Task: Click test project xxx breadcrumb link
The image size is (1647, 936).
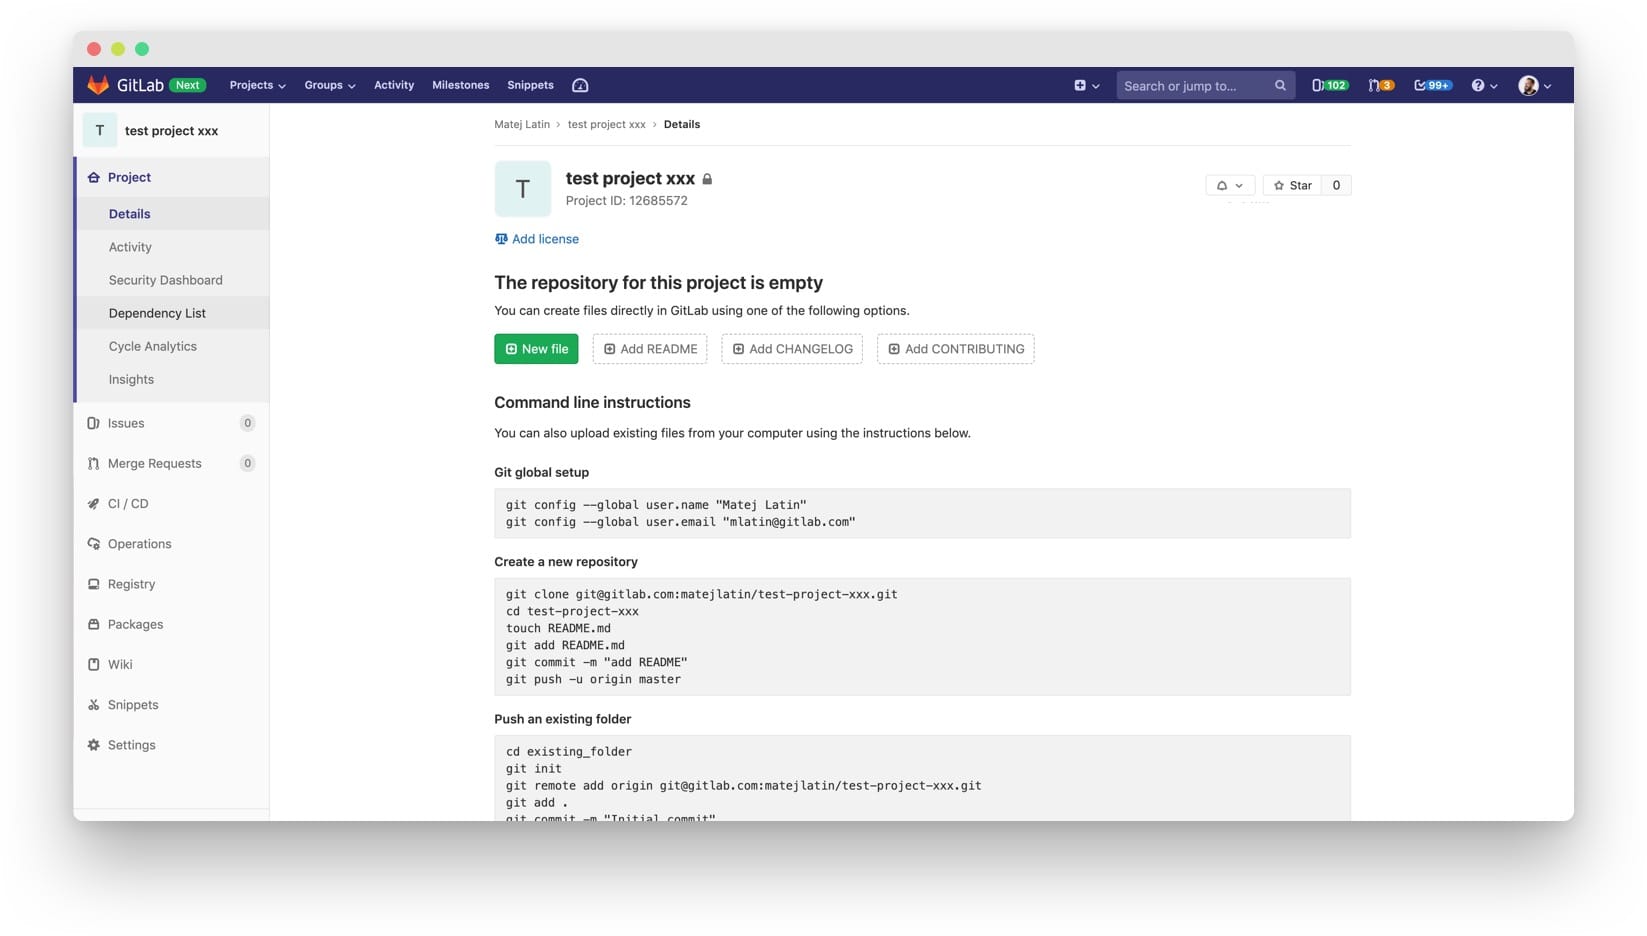Action: point(607,124)
